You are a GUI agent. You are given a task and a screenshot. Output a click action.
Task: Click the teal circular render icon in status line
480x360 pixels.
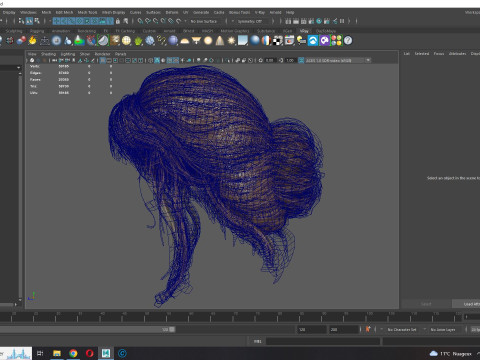click(319, 21)
